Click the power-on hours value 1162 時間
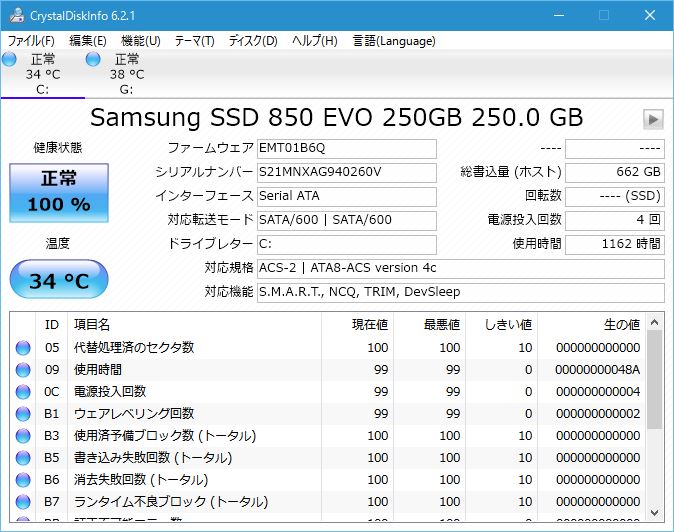 point(615,245)
